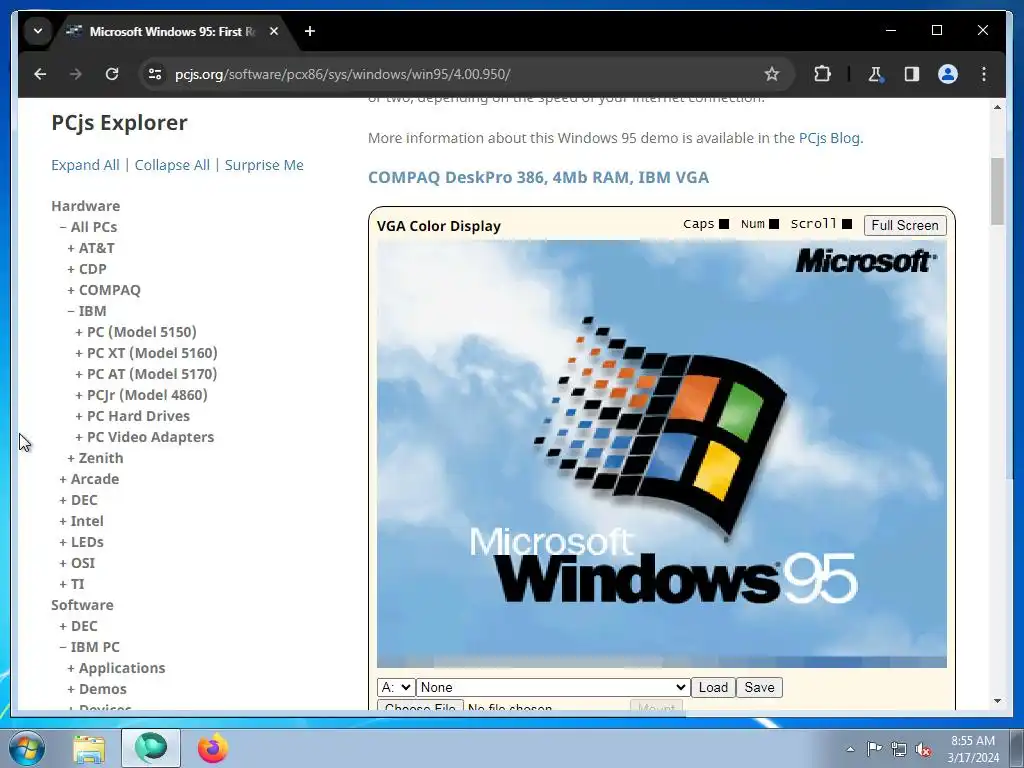Open the tab search dropdown arrow
1024x768 pixels.
point(38,31)
